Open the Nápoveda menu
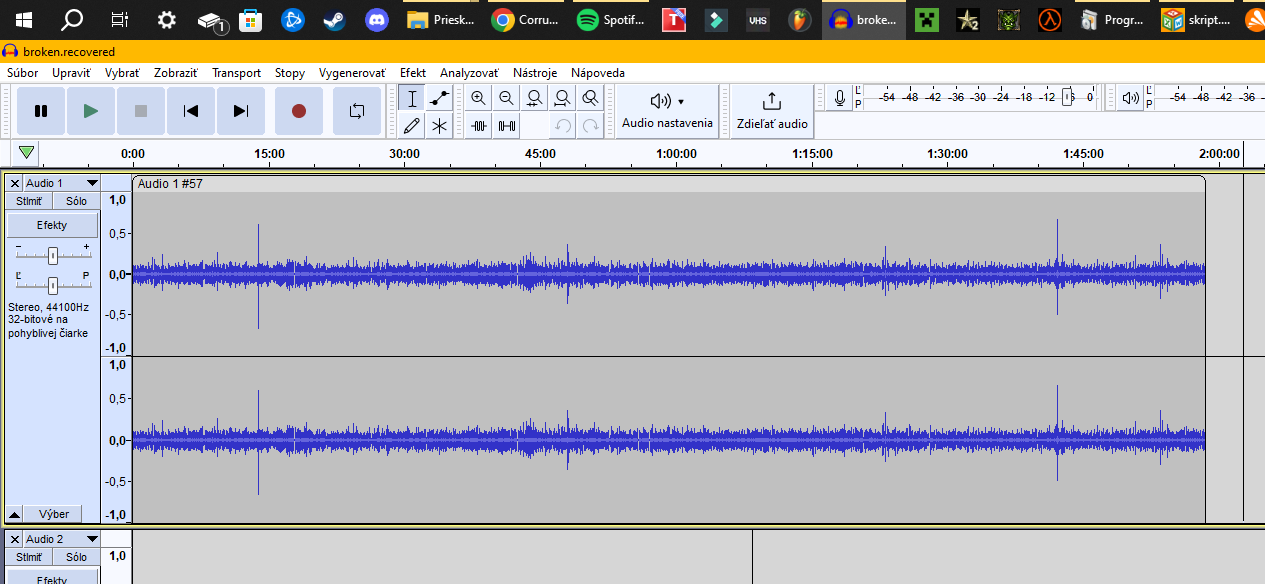Screen dimensions: 1265x584 click(598, 73)
